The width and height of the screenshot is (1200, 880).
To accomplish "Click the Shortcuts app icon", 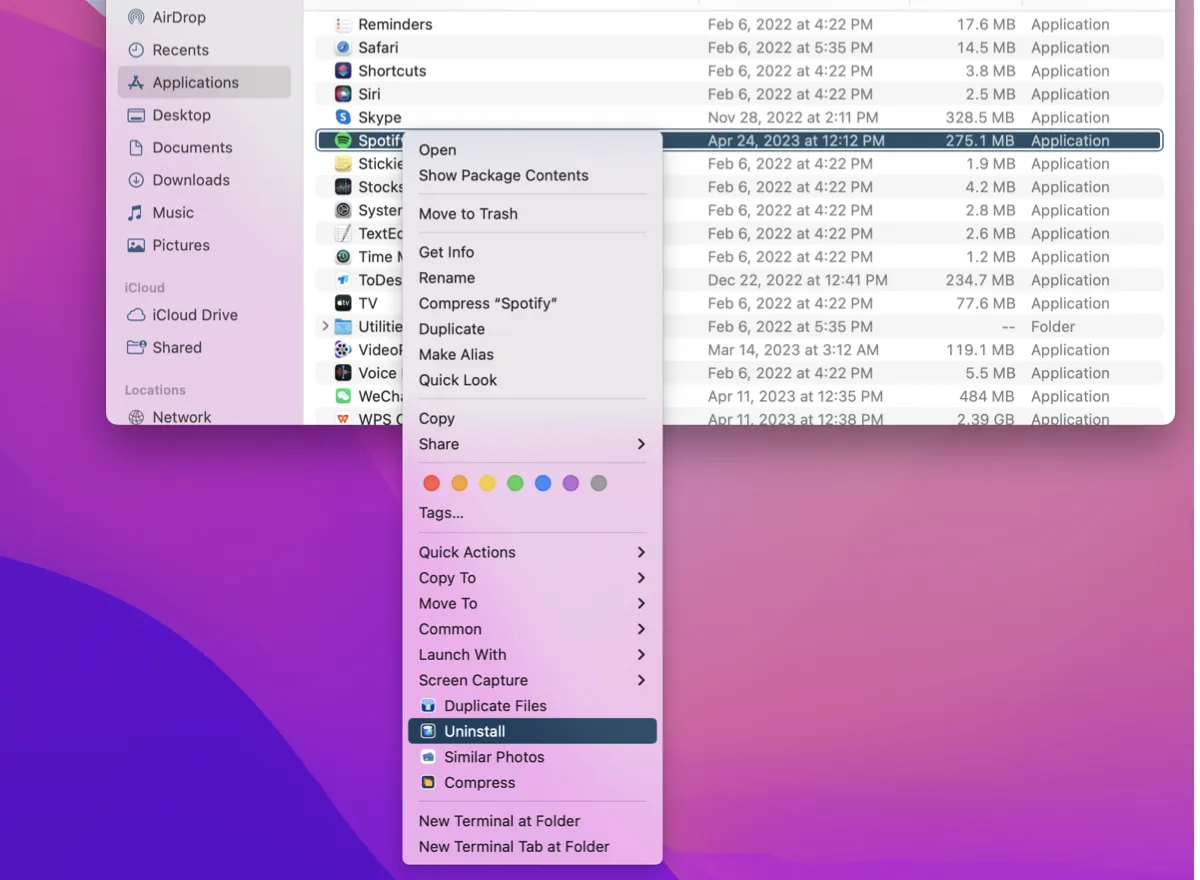I will coord(343,71).
